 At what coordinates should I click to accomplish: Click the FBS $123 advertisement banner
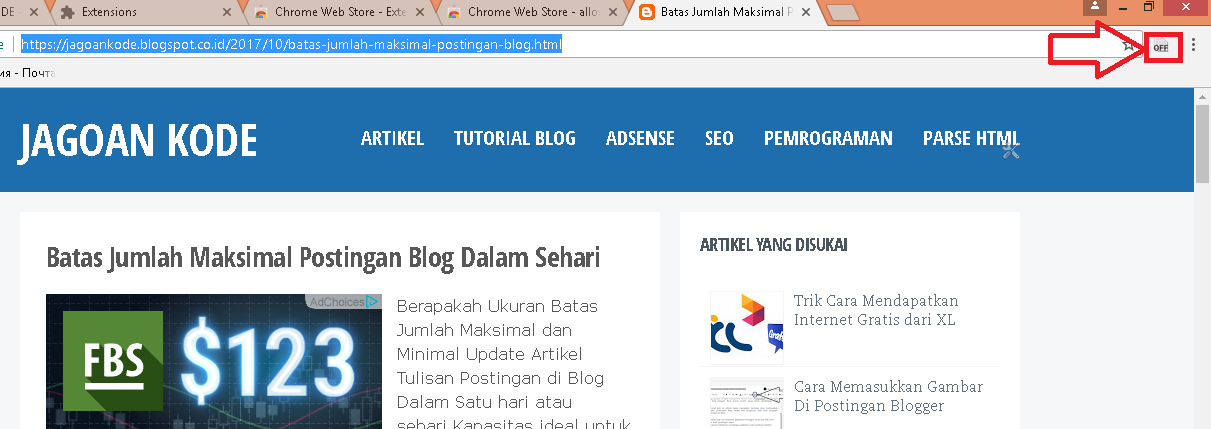(214, 361)
